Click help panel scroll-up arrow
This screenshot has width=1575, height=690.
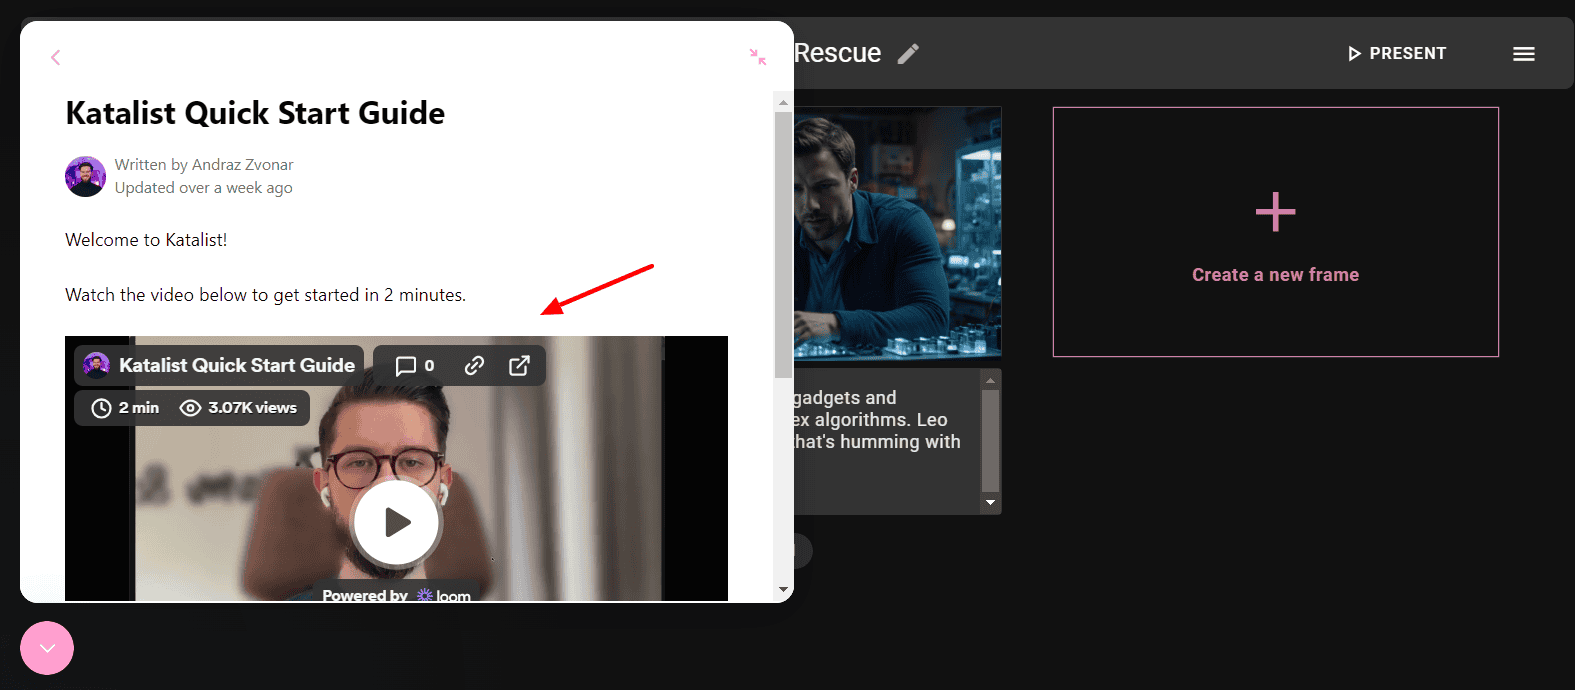coord(783,102)
